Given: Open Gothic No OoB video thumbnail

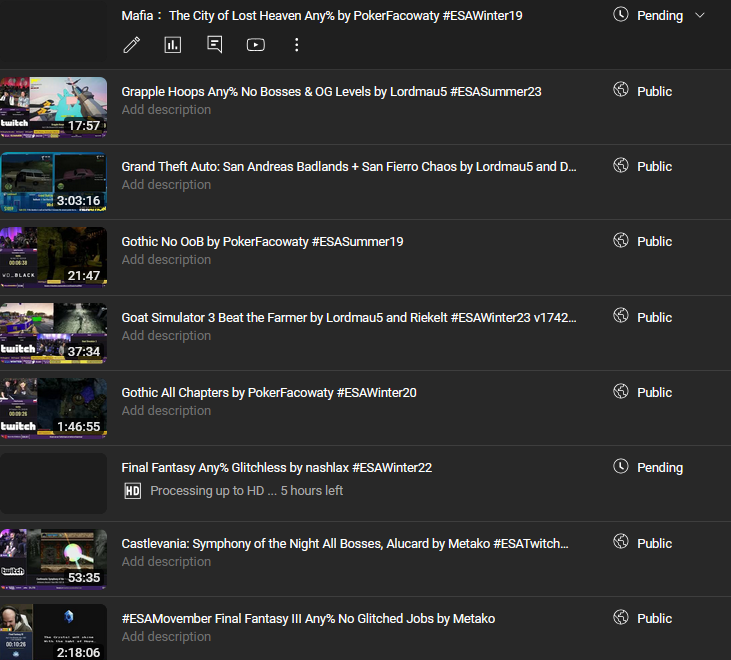Looking at the screenshot, I should [x=54, y=257].
